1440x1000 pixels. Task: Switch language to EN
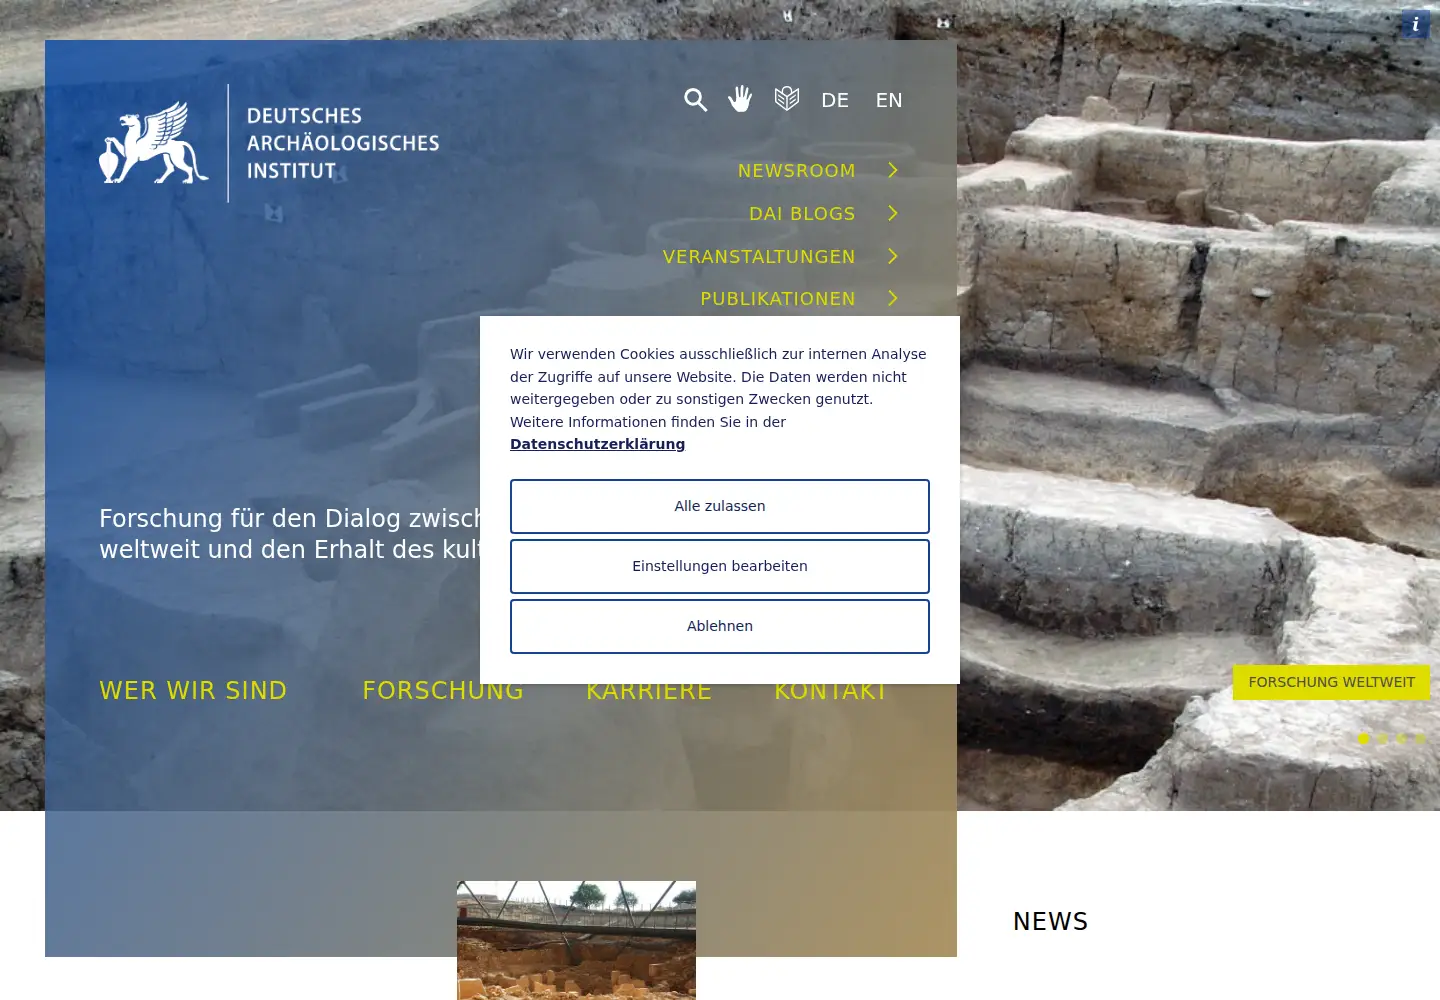[889, 100]
